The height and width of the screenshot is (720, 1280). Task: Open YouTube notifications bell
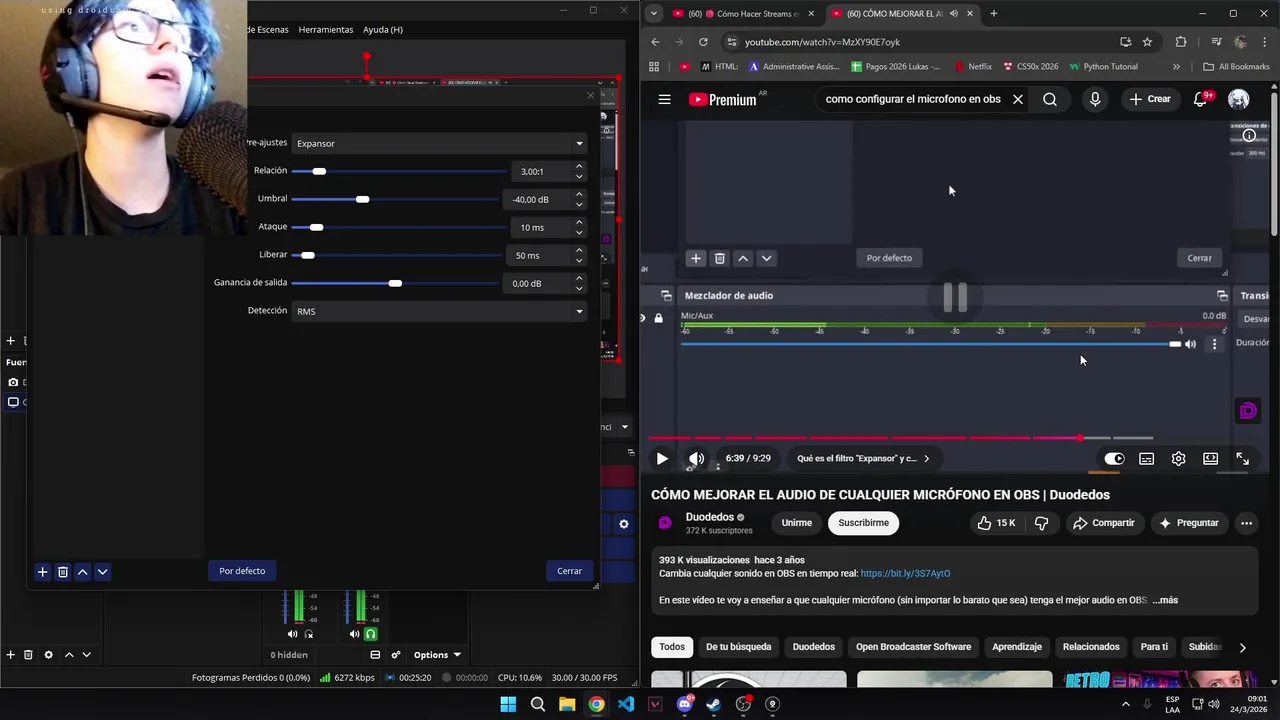[1201, 99]
